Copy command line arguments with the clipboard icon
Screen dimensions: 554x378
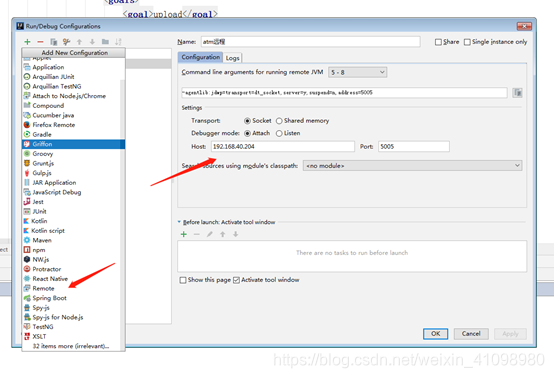pyautogui.click(x=518, y=93)
